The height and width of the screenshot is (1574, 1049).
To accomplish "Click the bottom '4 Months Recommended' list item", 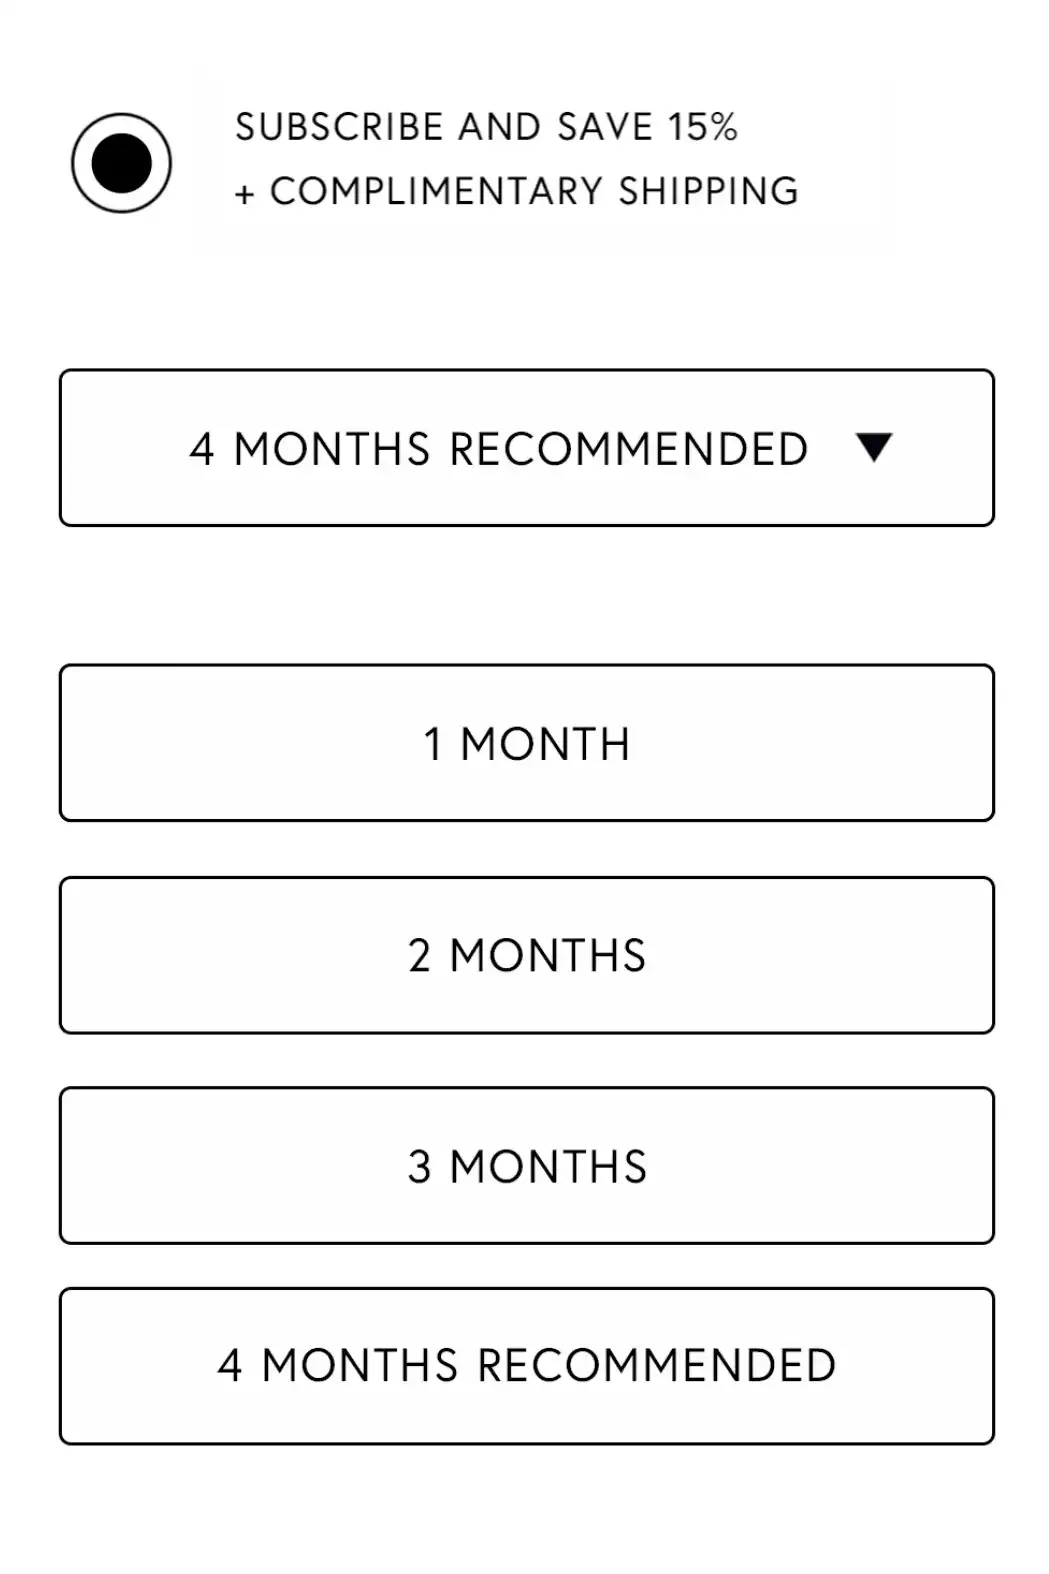I will pos(526,1366).
